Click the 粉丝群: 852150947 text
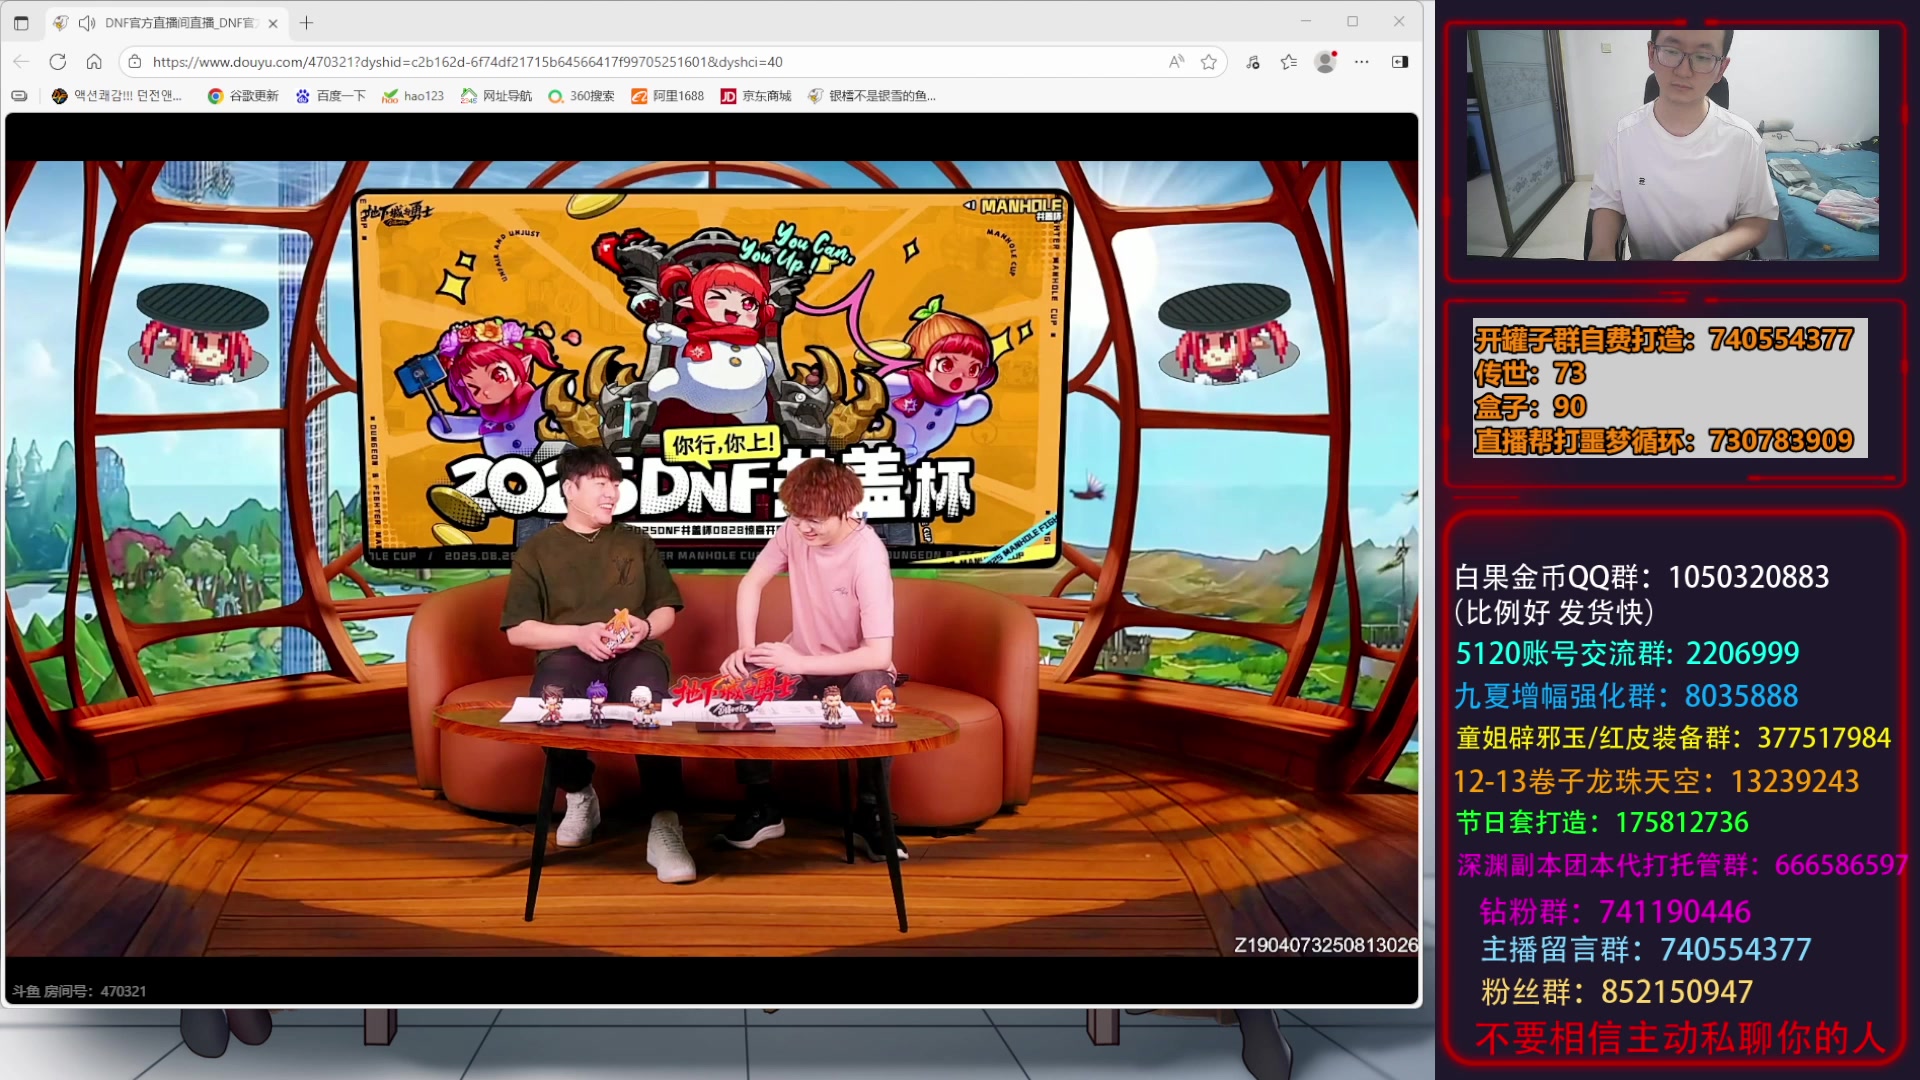The width and height of the screenshot is (1920, 1080). point(1617,992)
